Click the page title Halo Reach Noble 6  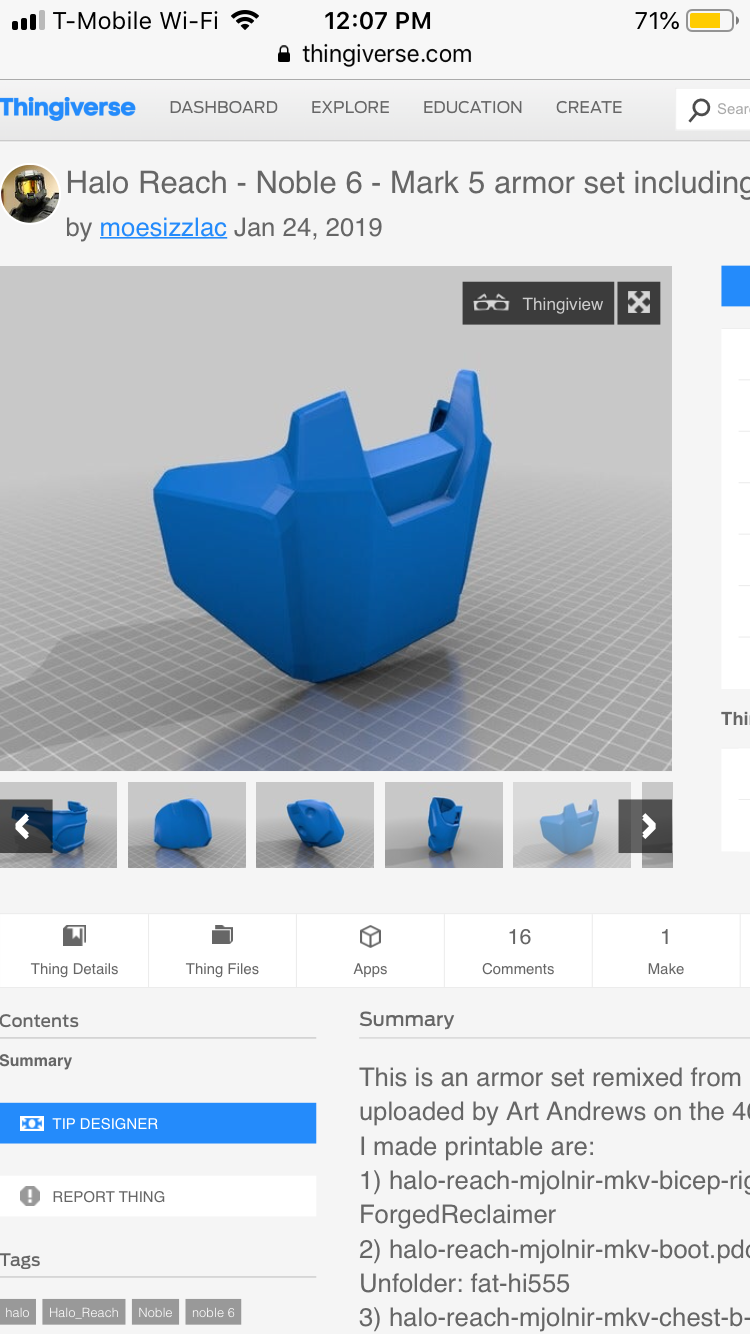click(408, 183)
